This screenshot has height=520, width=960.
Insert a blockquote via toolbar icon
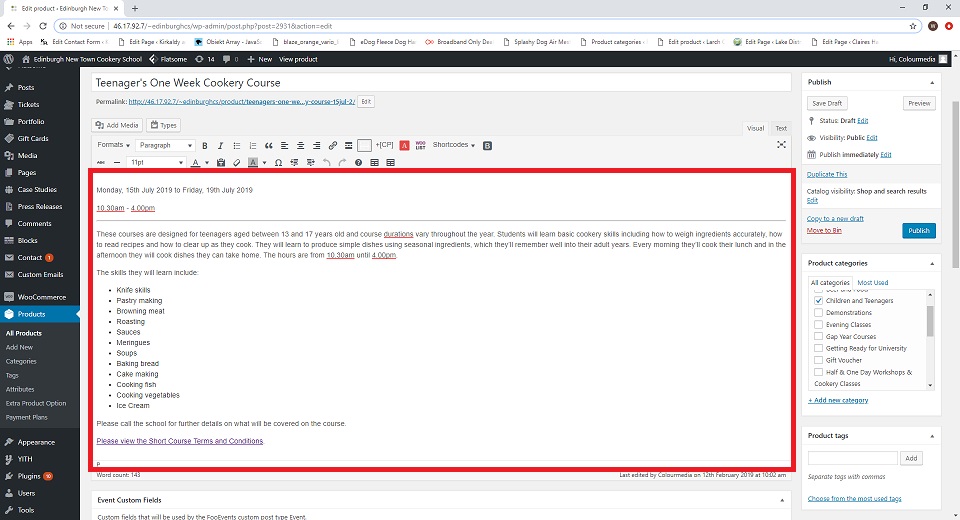(269, 145)
